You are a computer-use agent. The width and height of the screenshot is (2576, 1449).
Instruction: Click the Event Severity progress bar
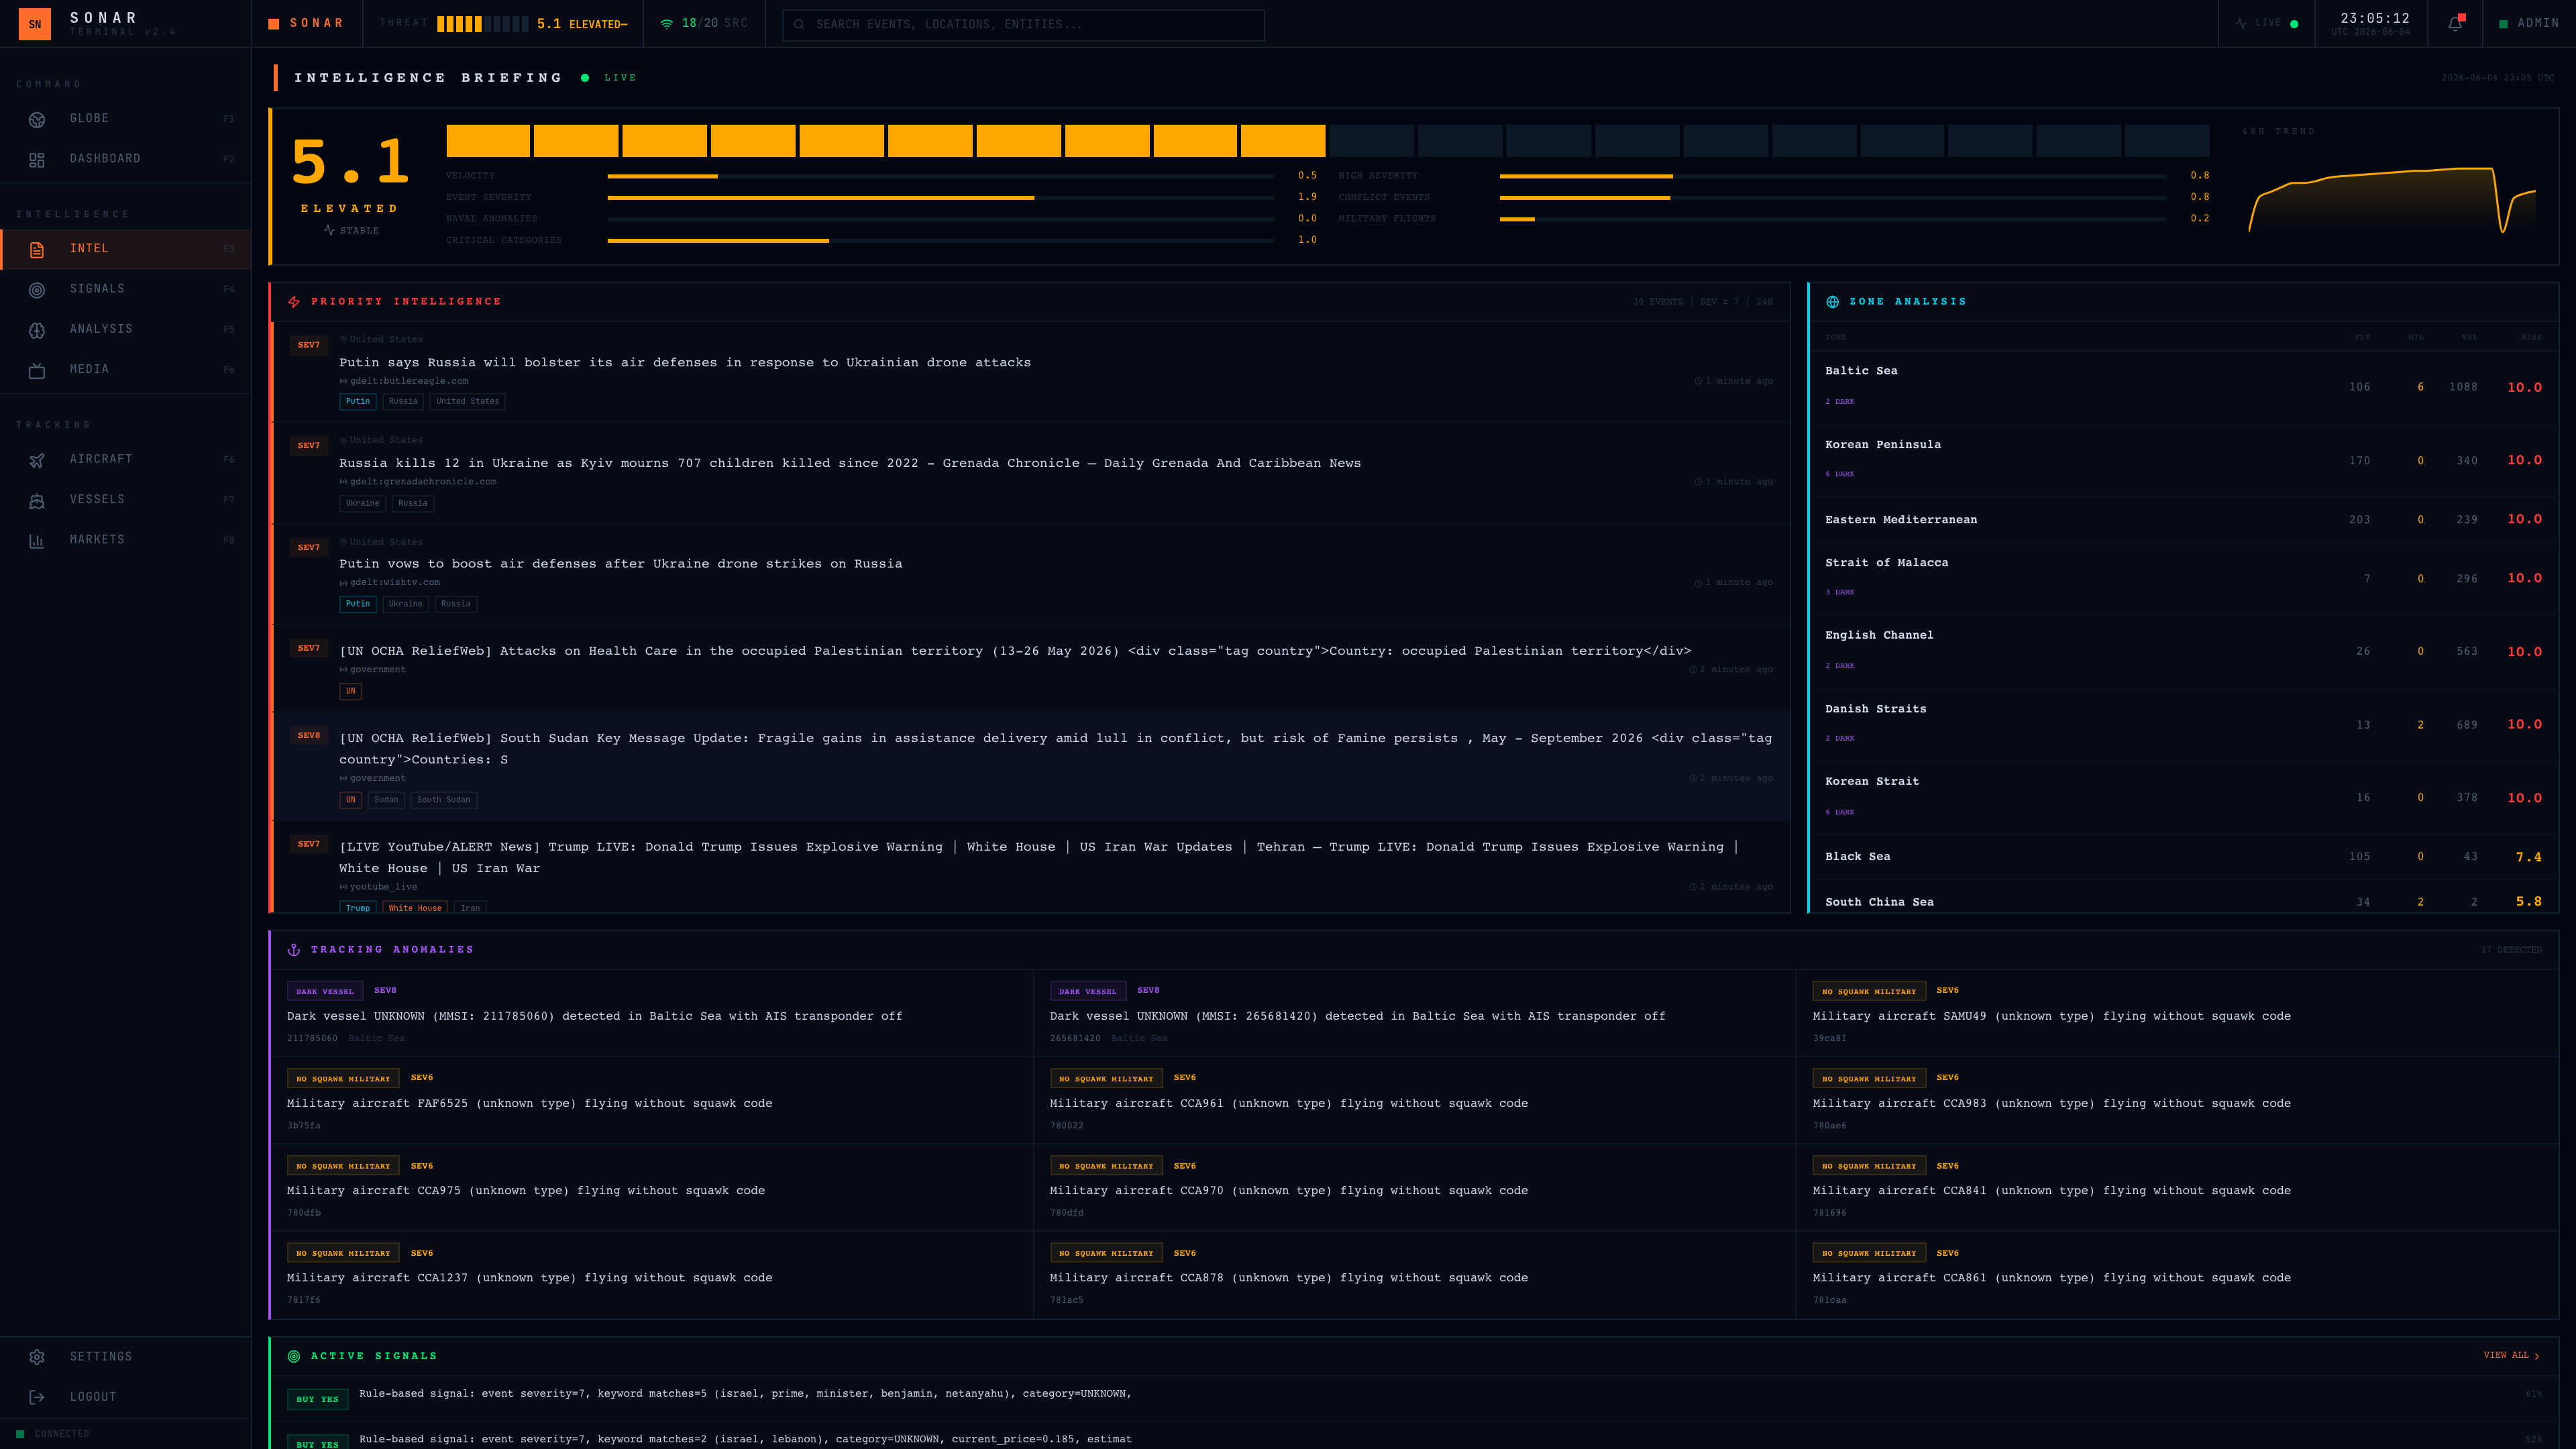(940, 197)
